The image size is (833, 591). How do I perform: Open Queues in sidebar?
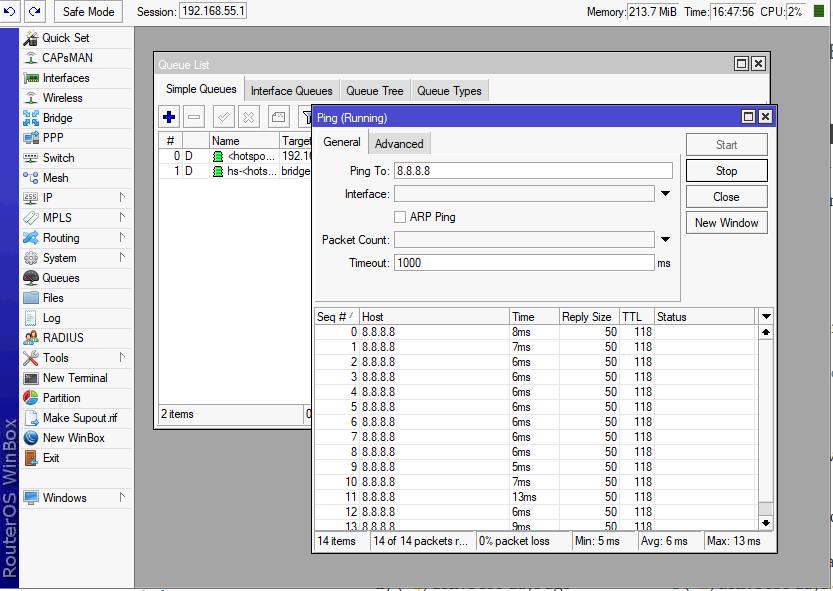(77, 278)
